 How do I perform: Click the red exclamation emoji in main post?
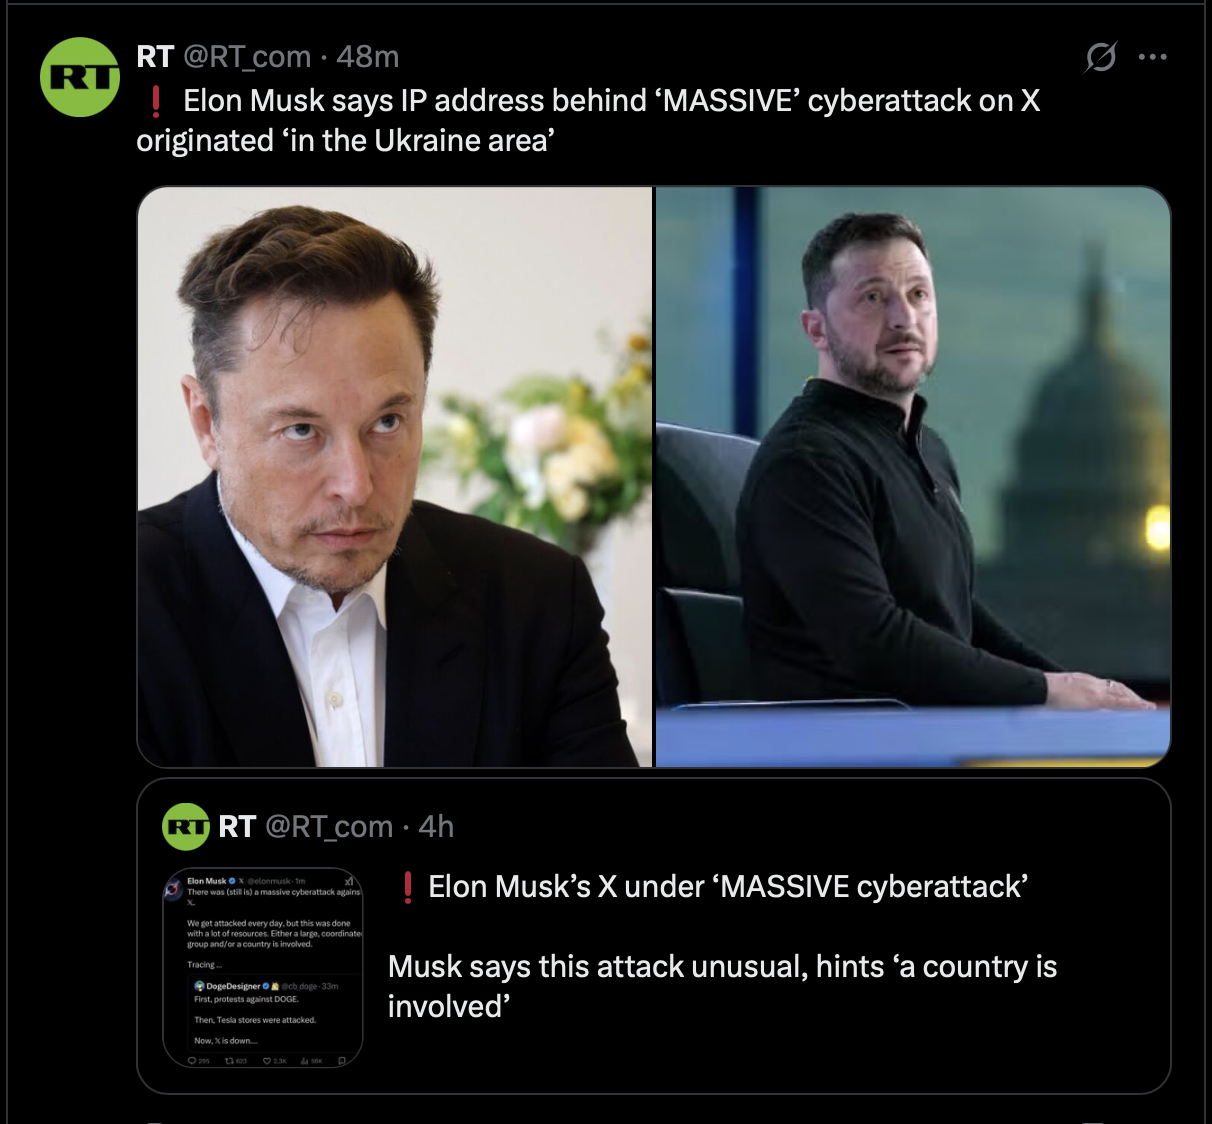click(x=156, y=101)
